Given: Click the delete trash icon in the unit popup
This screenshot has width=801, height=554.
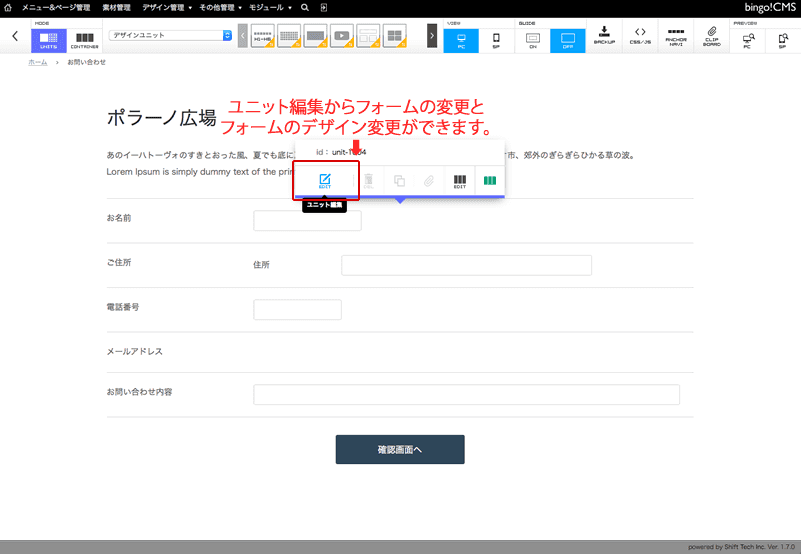Looking at the screenshot, I should coord(368,180).
